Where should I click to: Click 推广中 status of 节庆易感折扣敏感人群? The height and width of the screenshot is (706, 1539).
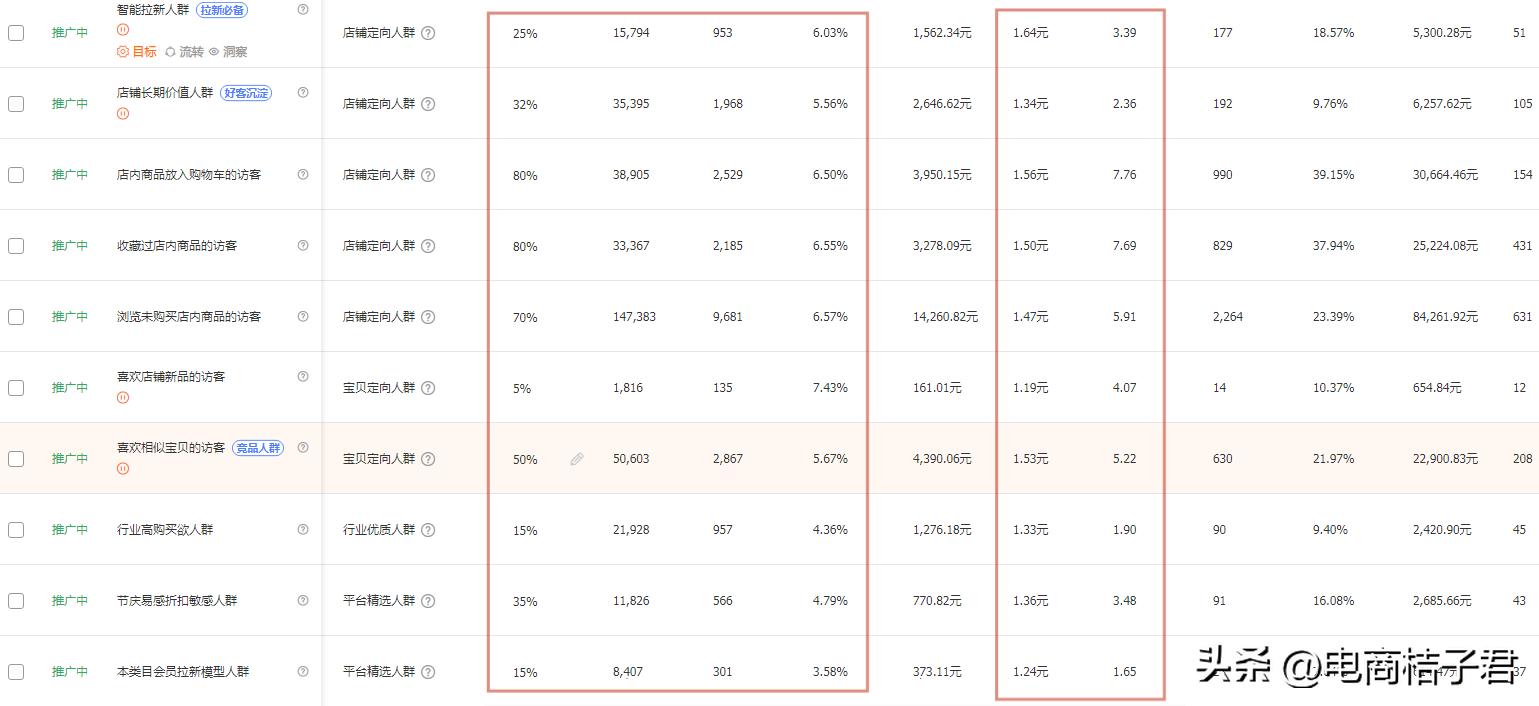[70, 601]
